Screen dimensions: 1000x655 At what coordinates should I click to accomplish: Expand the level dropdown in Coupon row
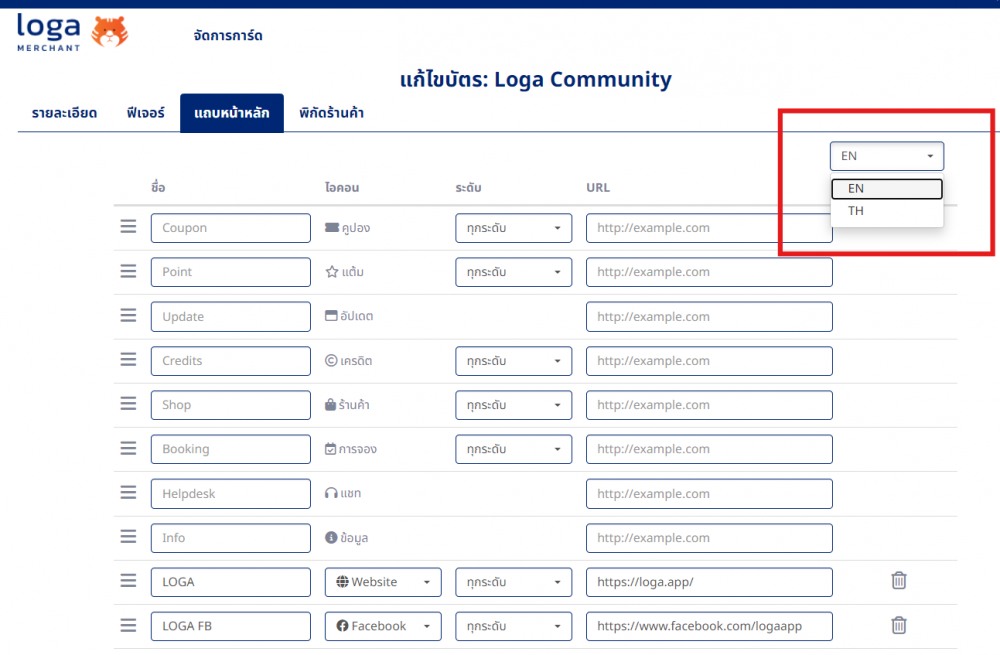[513, 228]
